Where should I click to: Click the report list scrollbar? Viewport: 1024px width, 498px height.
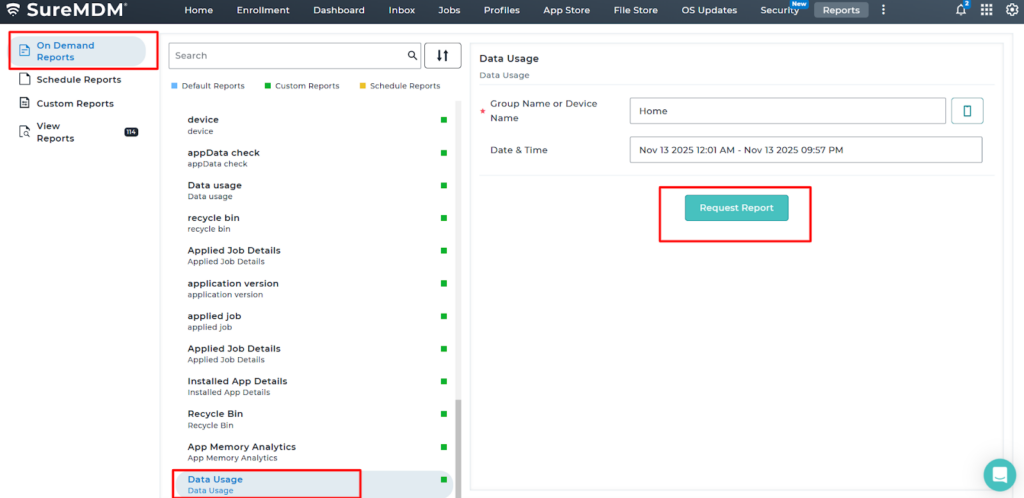pyautogui.click(x=459, y=440)
